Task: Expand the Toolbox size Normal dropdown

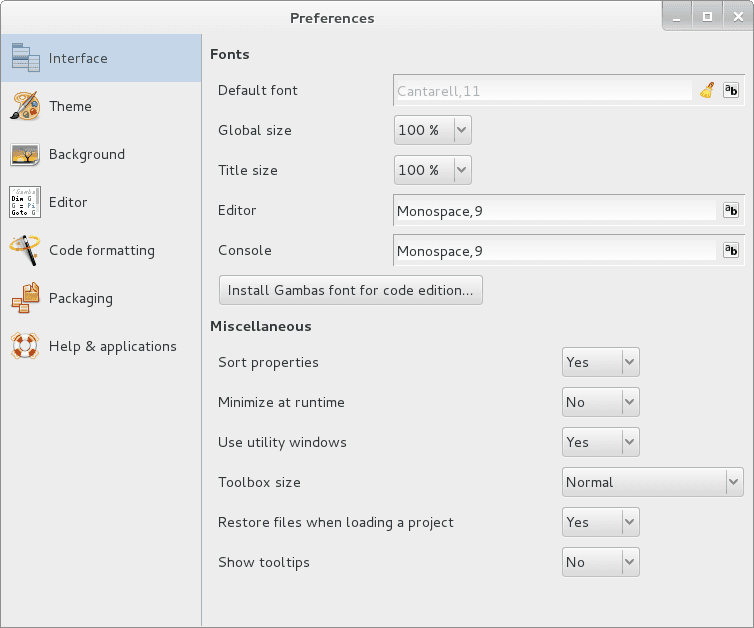Action: 653,482
